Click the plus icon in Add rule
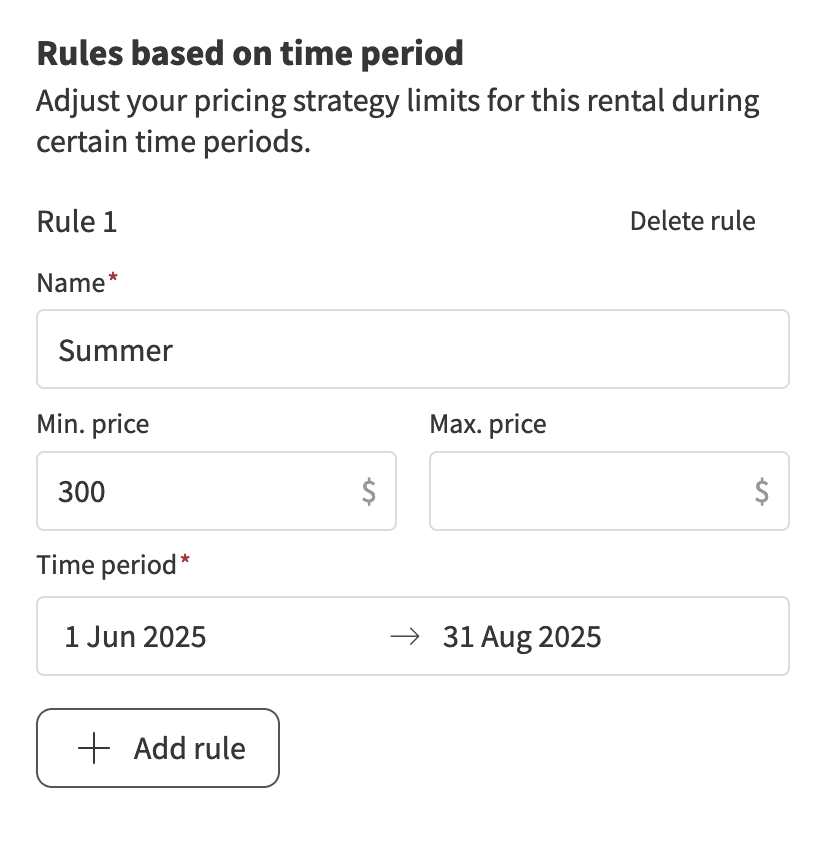The height and width of the screenshot is (842, 832). click(x=94, y=749)
